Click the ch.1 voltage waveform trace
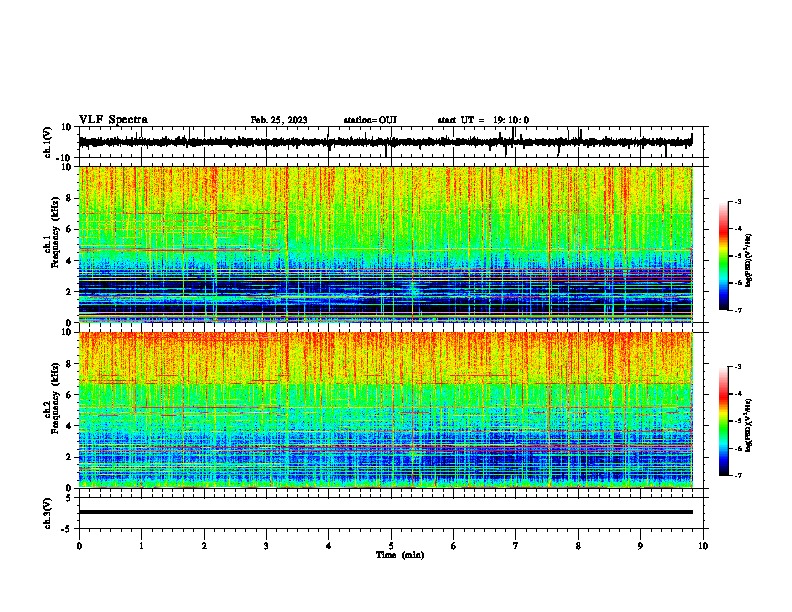792x612 pixels. pyautogui.click(x=385, y=142)
